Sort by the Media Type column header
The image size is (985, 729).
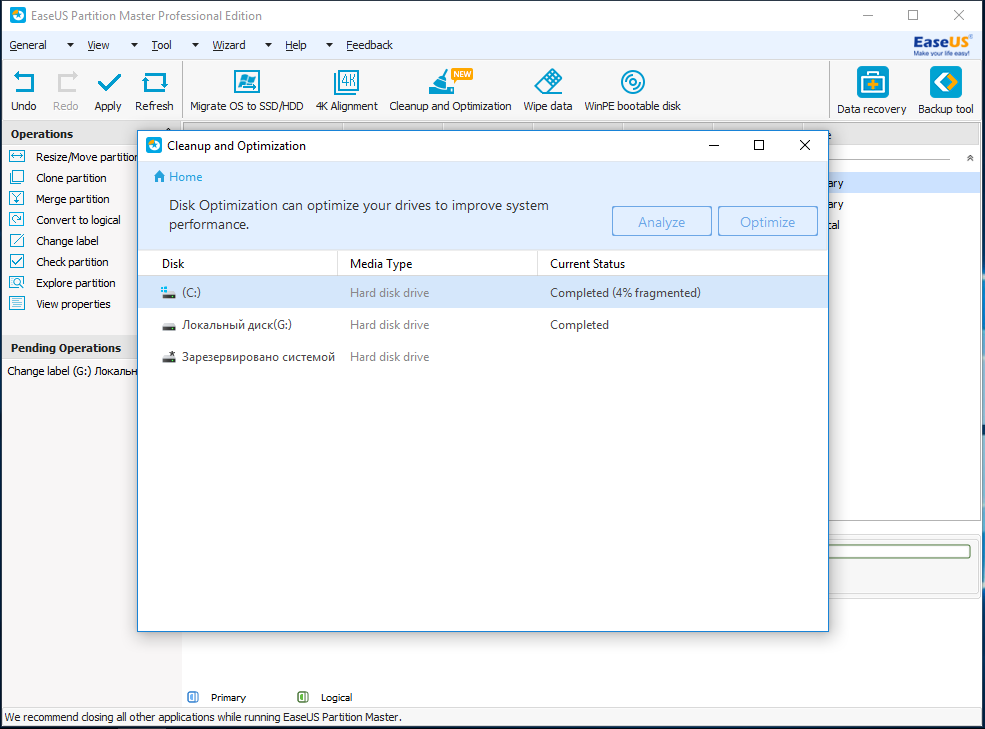click(x=438, y=263)
